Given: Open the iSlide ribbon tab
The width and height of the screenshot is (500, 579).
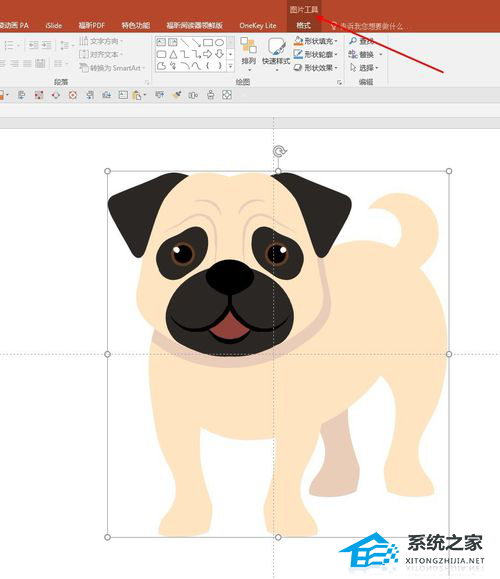Looking at the screenshot, I should tap(54, 25).
